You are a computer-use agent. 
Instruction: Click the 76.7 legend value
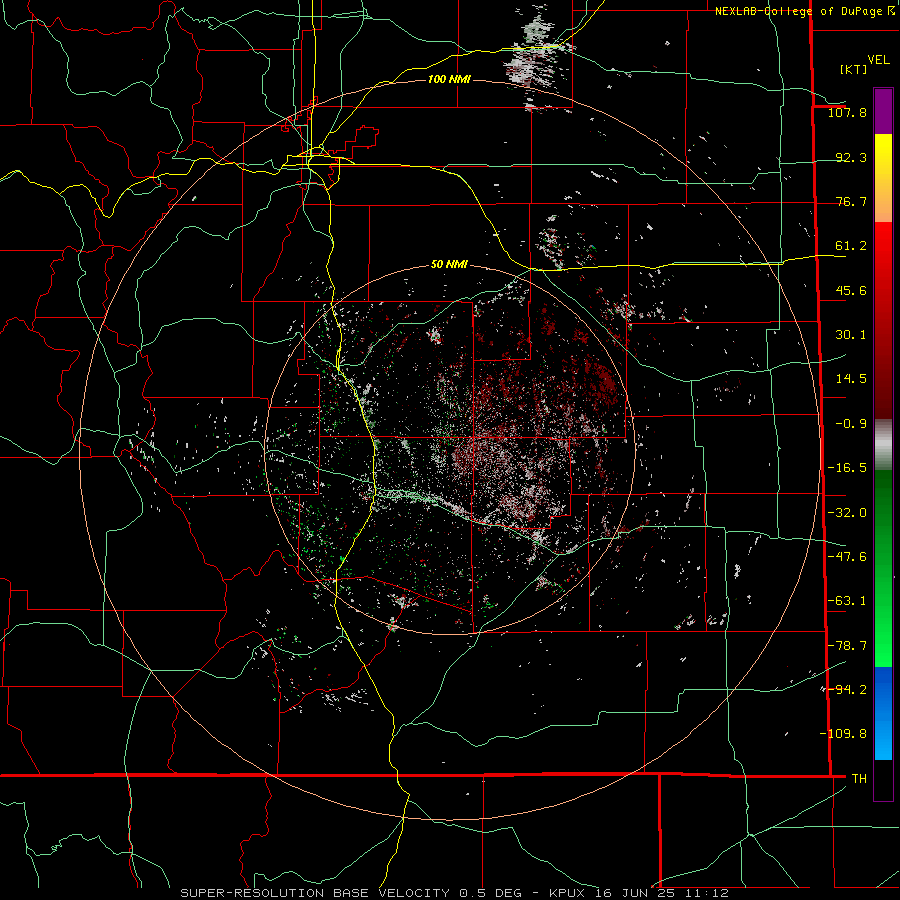851,201
